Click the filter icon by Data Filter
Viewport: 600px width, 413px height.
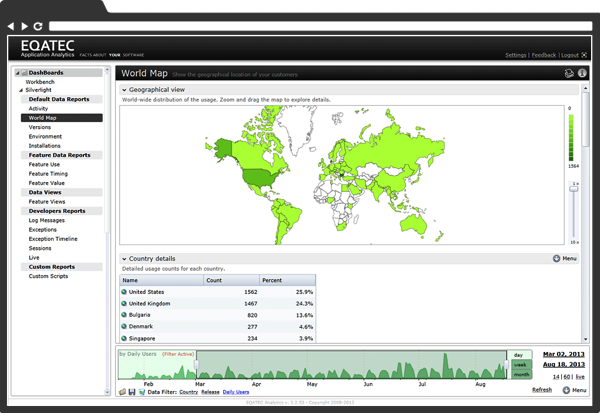pyautogui.click(x=142, y=392)
